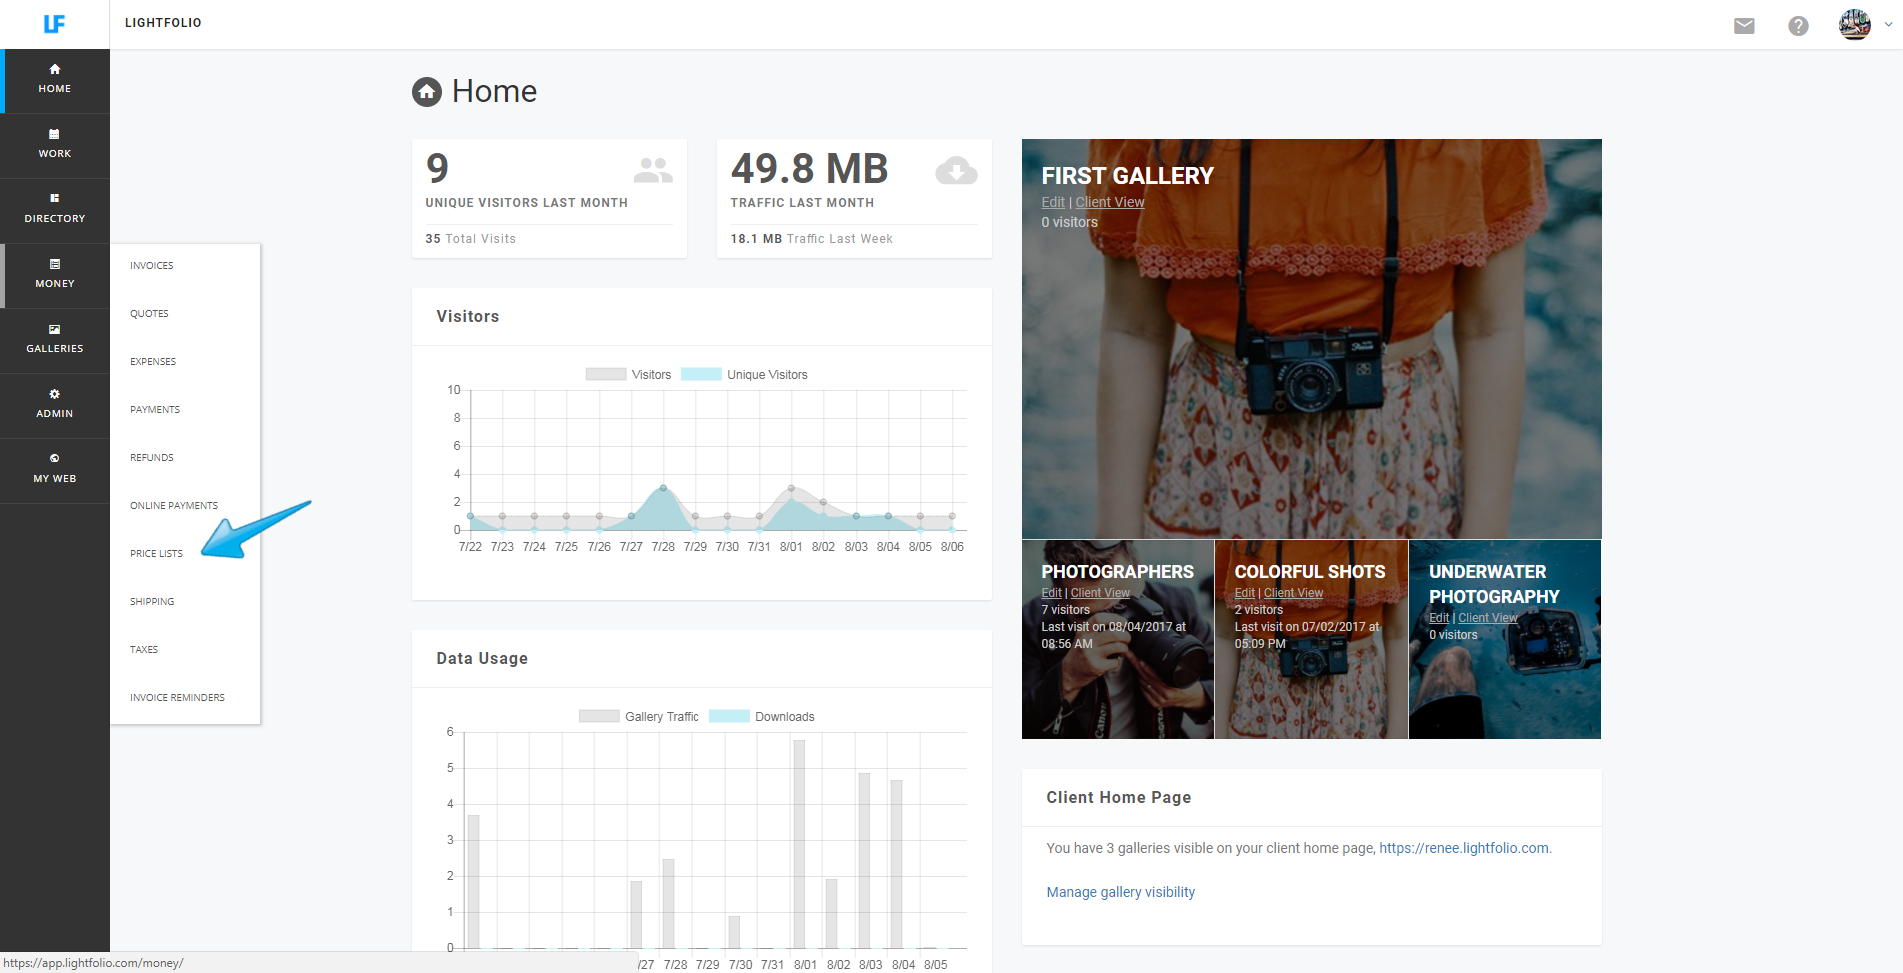
Task: Toggle the Gallery Traffic legend swatch
Action: [599, 716]
